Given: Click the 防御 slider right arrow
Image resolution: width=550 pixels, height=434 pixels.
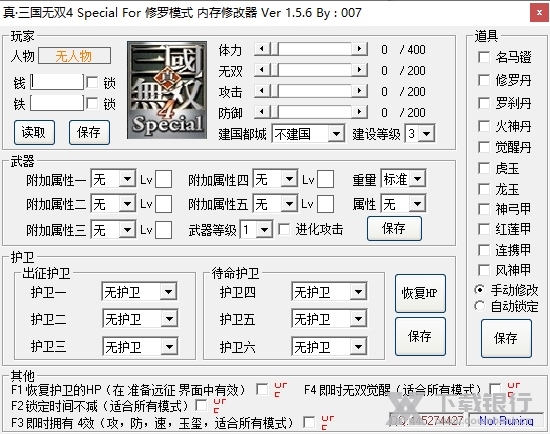Looking at the screenshot, I should tap(359, 112).
